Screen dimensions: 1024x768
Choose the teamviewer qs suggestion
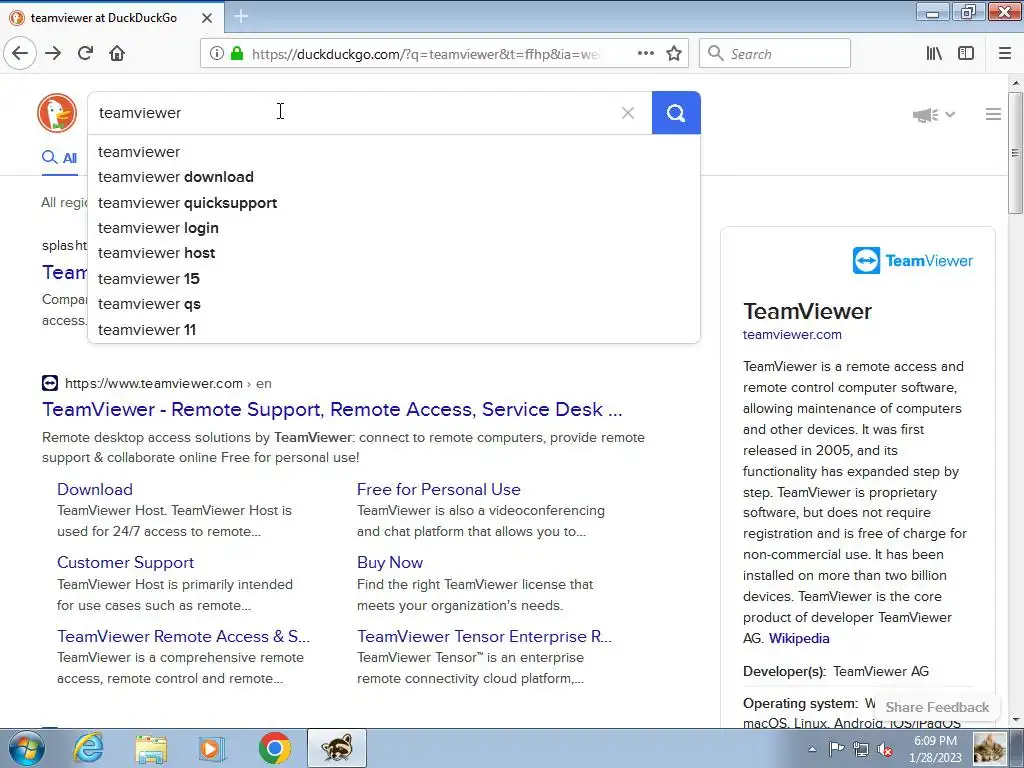(394, 304)
